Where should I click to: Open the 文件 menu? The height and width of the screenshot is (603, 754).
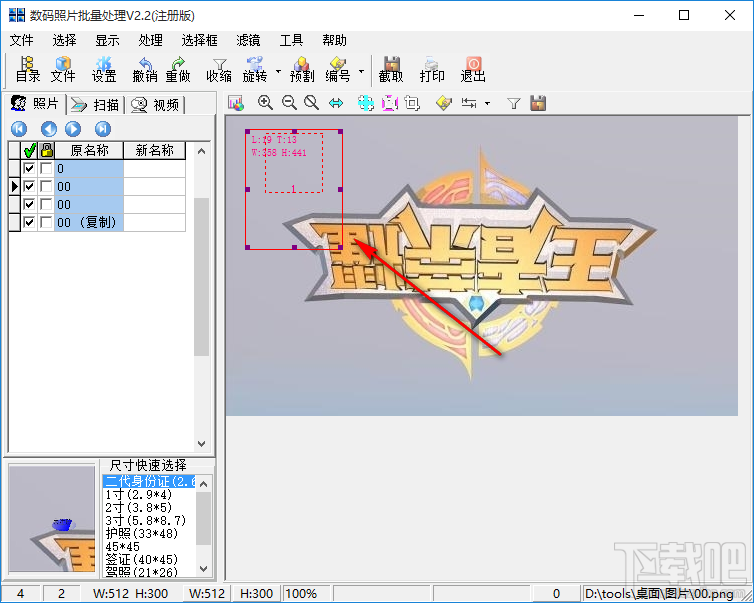22,40
